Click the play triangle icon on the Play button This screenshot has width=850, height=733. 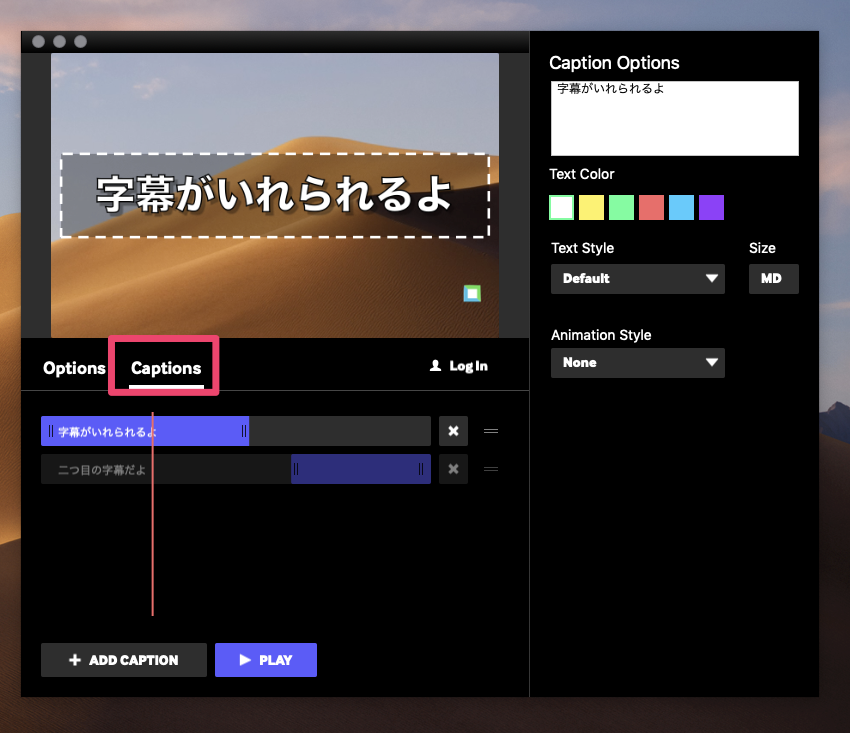pyautogui.click(x=241, y=660)
